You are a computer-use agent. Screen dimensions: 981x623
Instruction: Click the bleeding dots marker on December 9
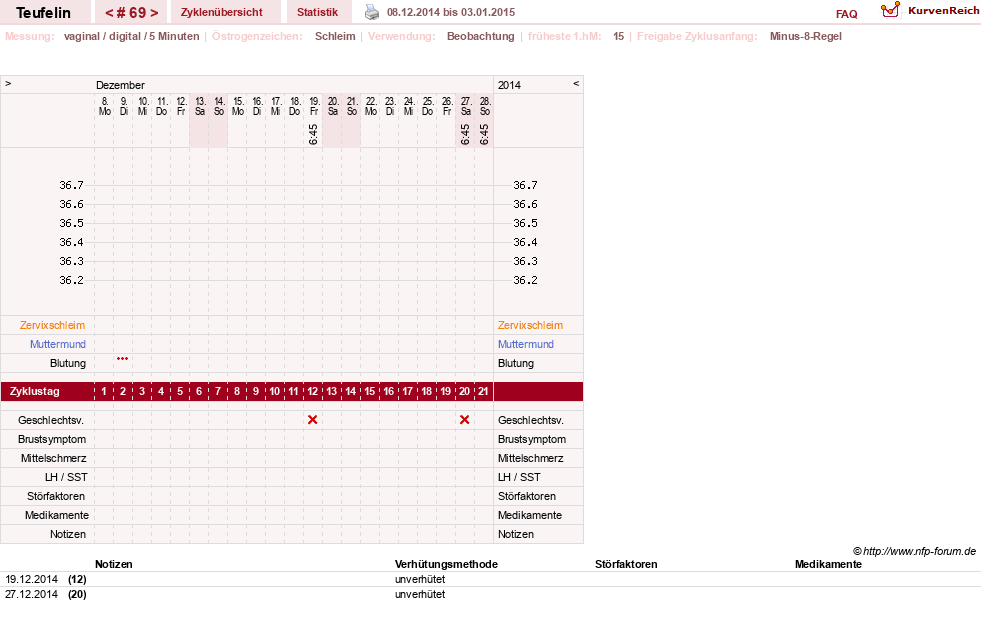pyautogui.click(x=123, y=358)
